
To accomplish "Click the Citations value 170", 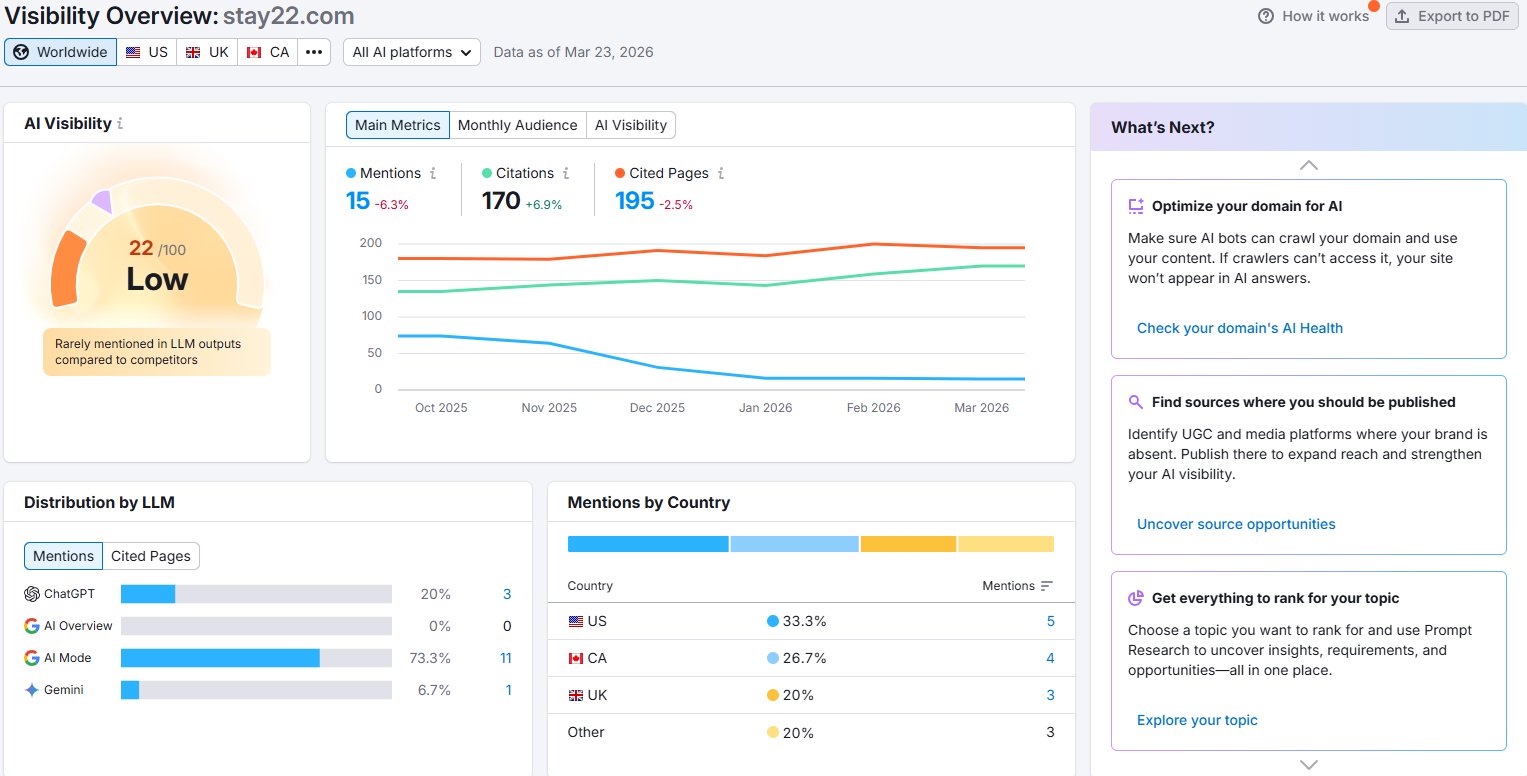I will coord(501,201).
